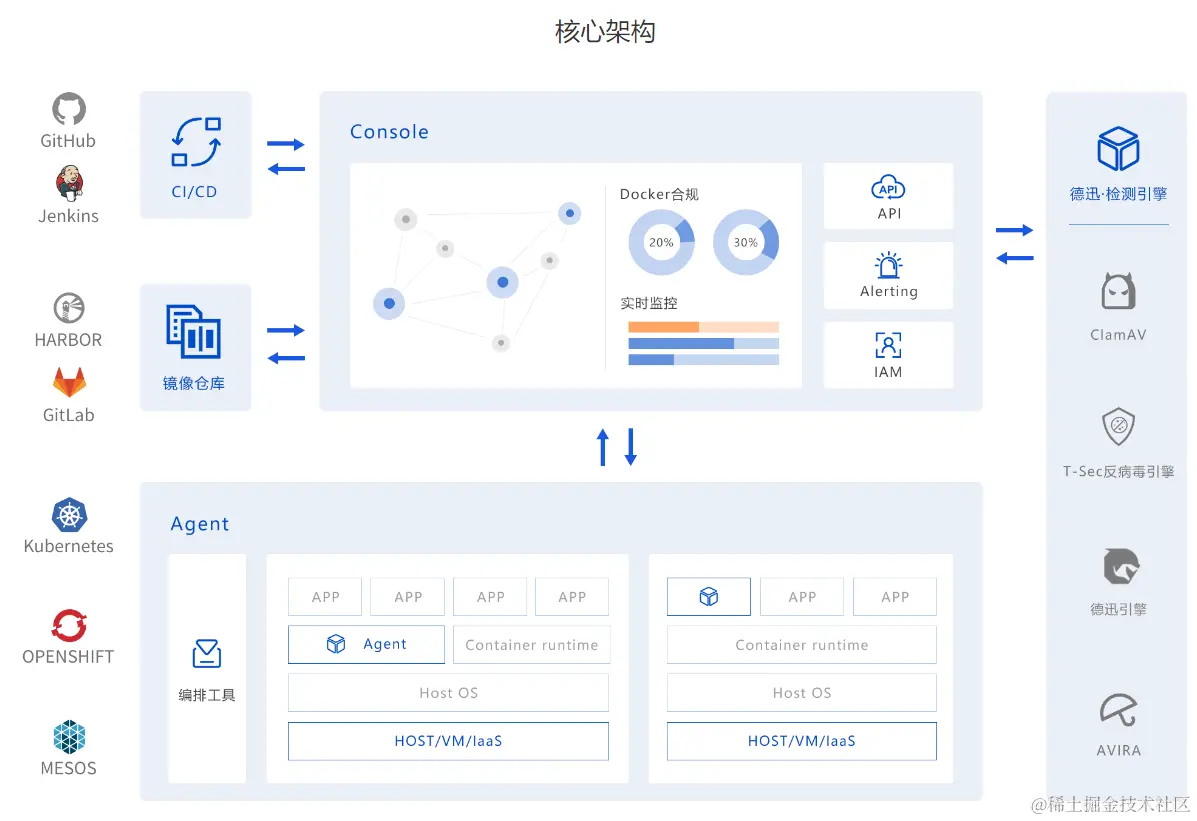Click the MESOS hexagon icon
1197x821 pixels.
[69, 736]
